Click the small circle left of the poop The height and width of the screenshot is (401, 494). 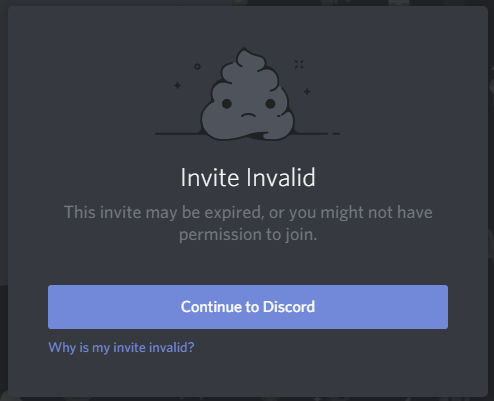pos(197,67)
